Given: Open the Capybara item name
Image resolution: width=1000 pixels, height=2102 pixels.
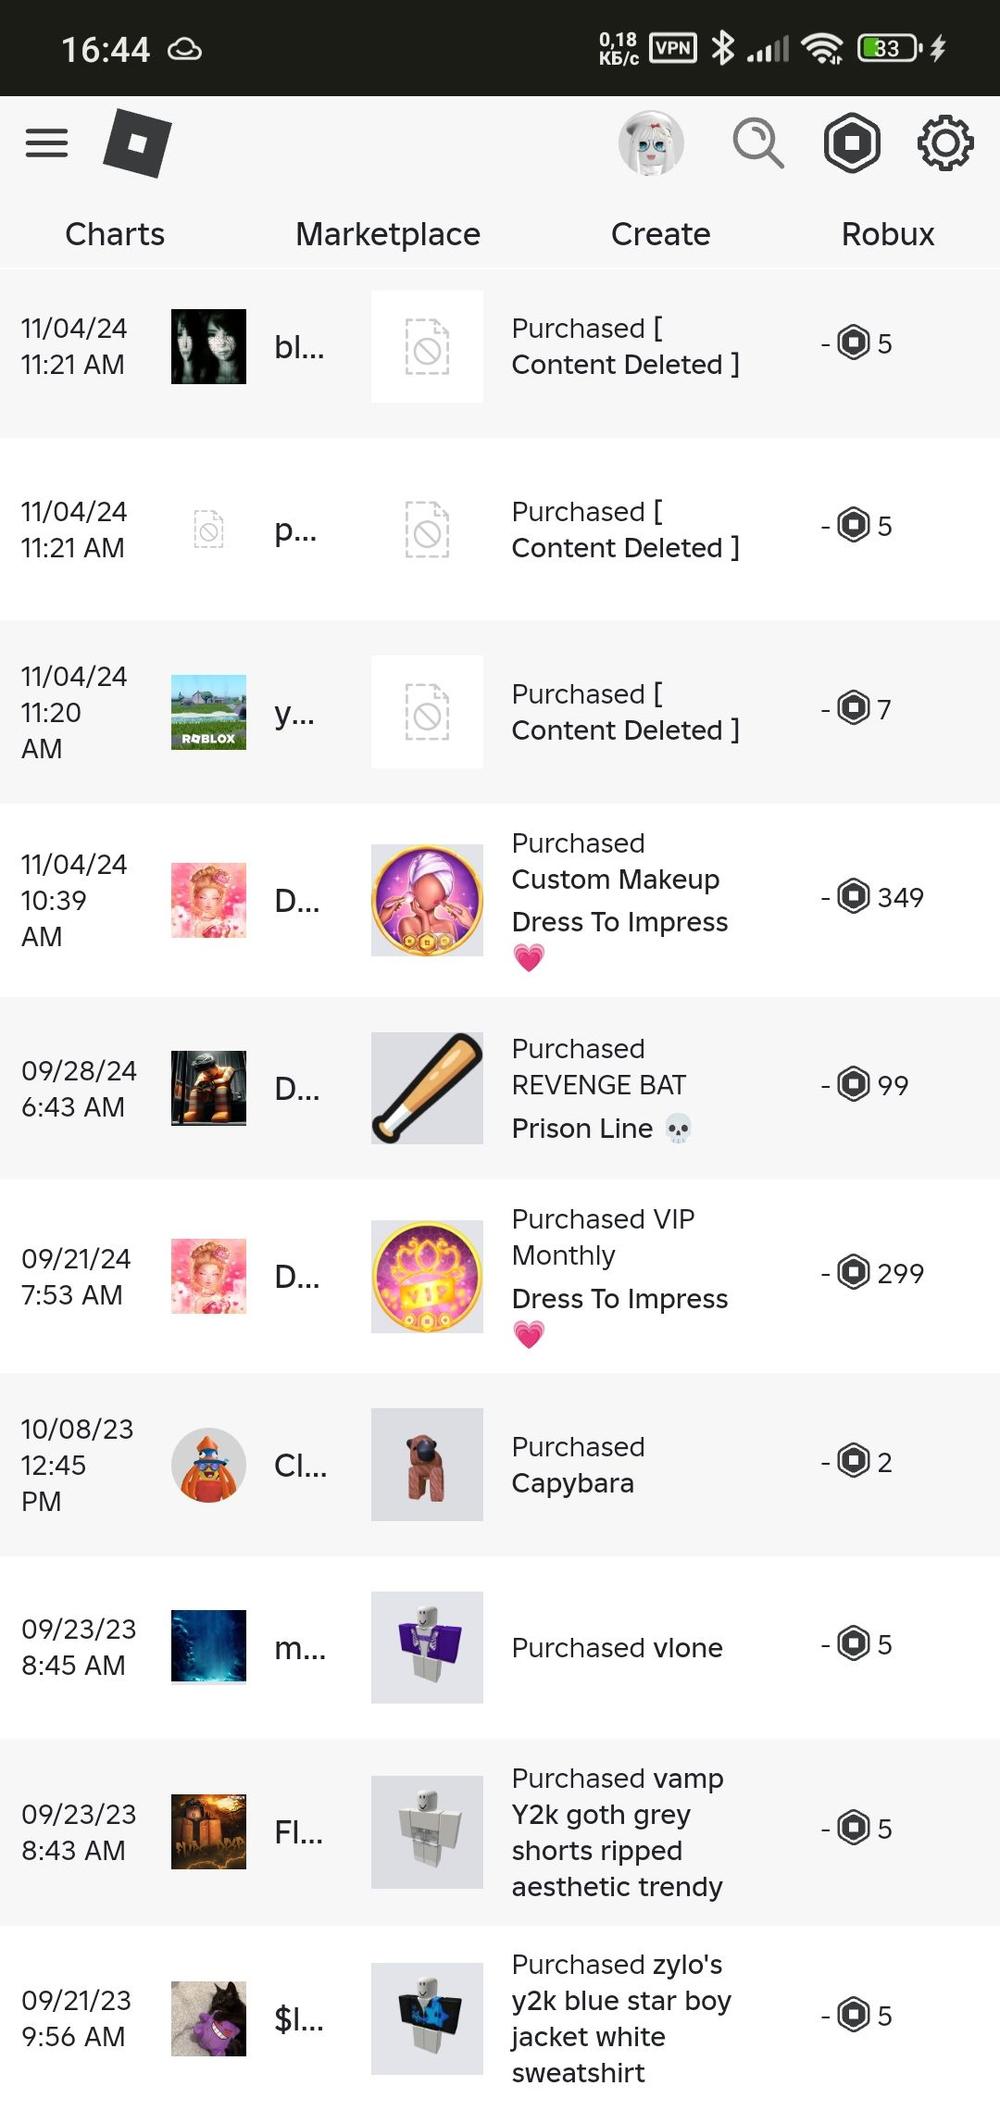Looking at the screenshot, I should pyautogui.click(x=573, y=1483).
